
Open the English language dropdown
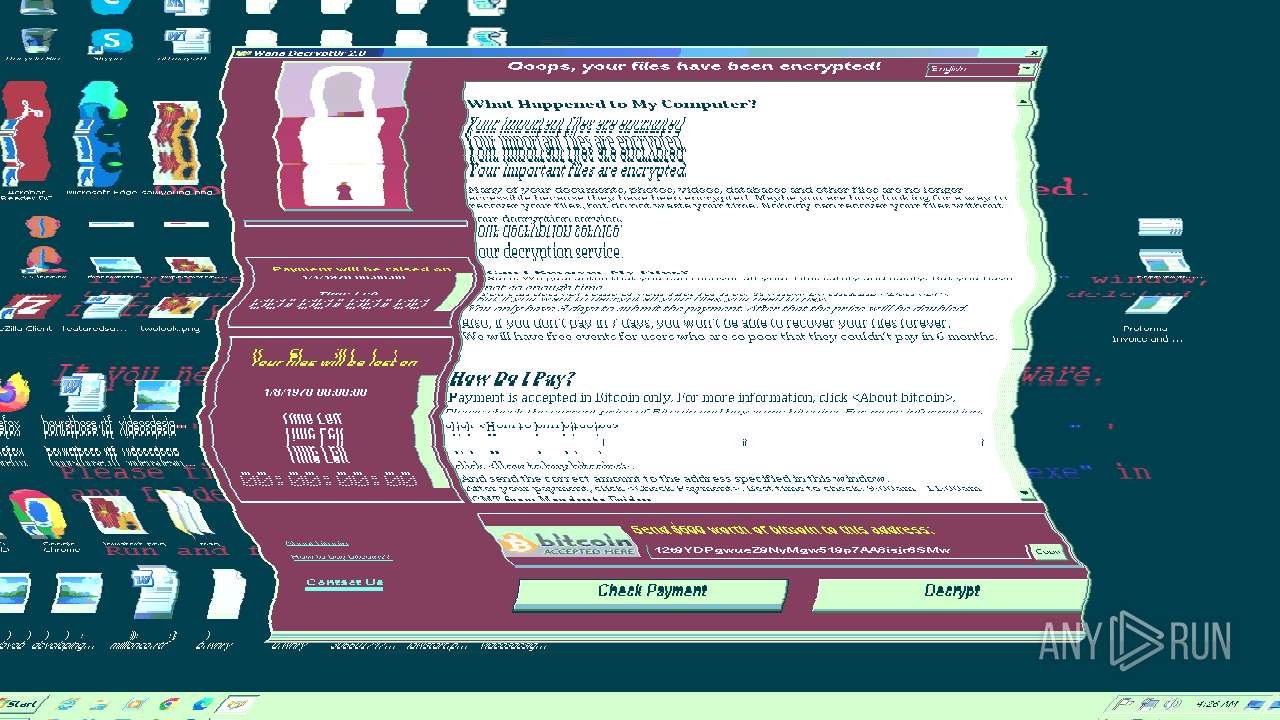click(x=981, y=69)
